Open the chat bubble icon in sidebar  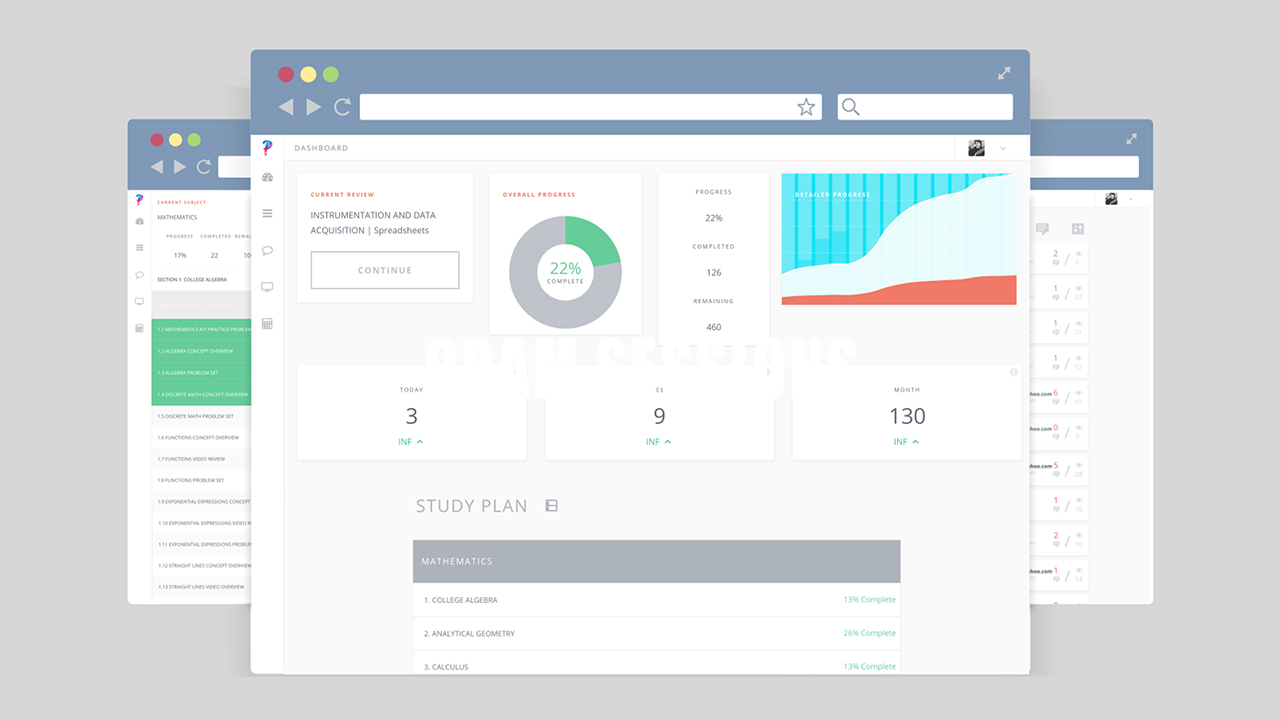tap(267, 251)
